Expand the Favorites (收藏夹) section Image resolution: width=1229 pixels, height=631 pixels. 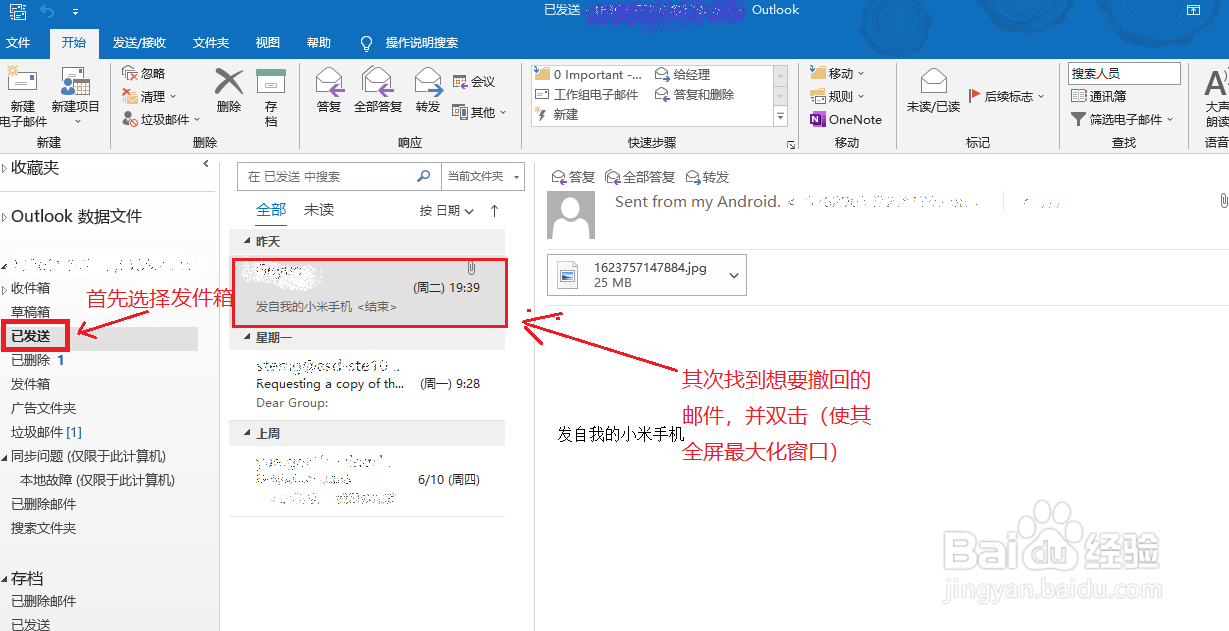tap(5, 169)
